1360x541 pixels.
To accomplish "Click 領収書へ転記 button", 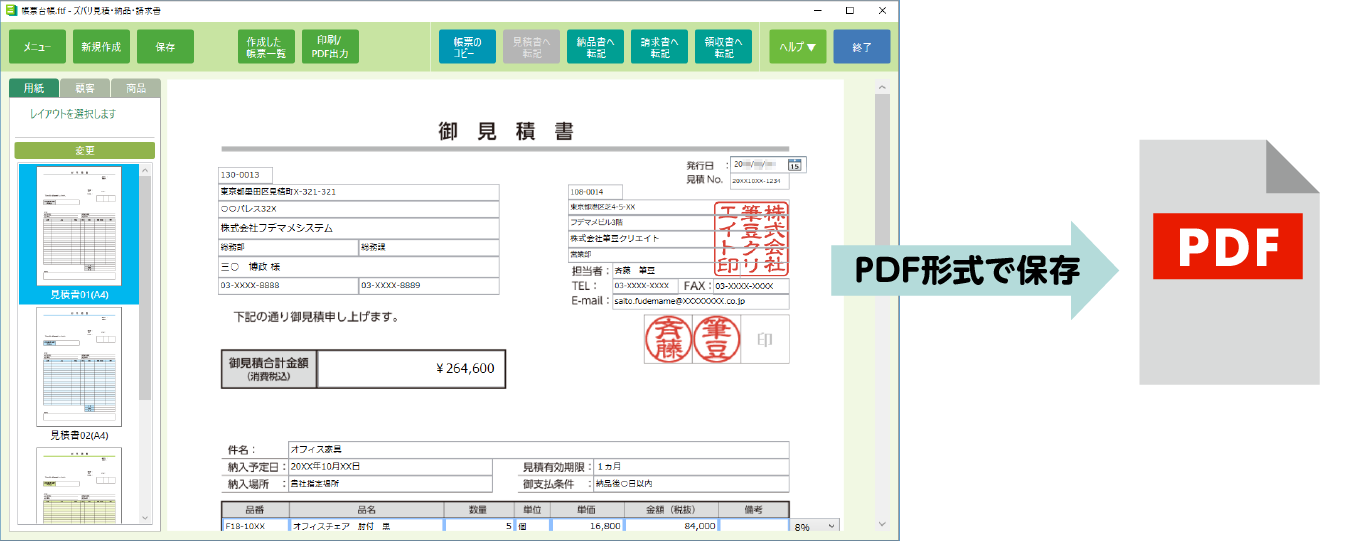I will pyautogui.click(x=723, y=47).
